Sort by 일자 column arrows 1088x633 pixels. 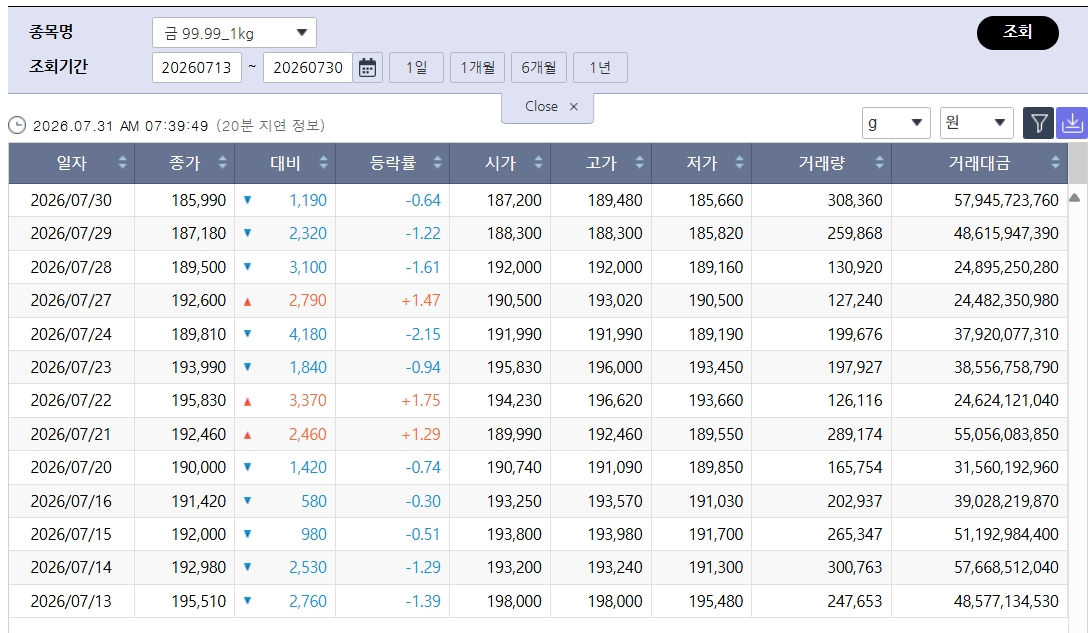tap(122, 162)
